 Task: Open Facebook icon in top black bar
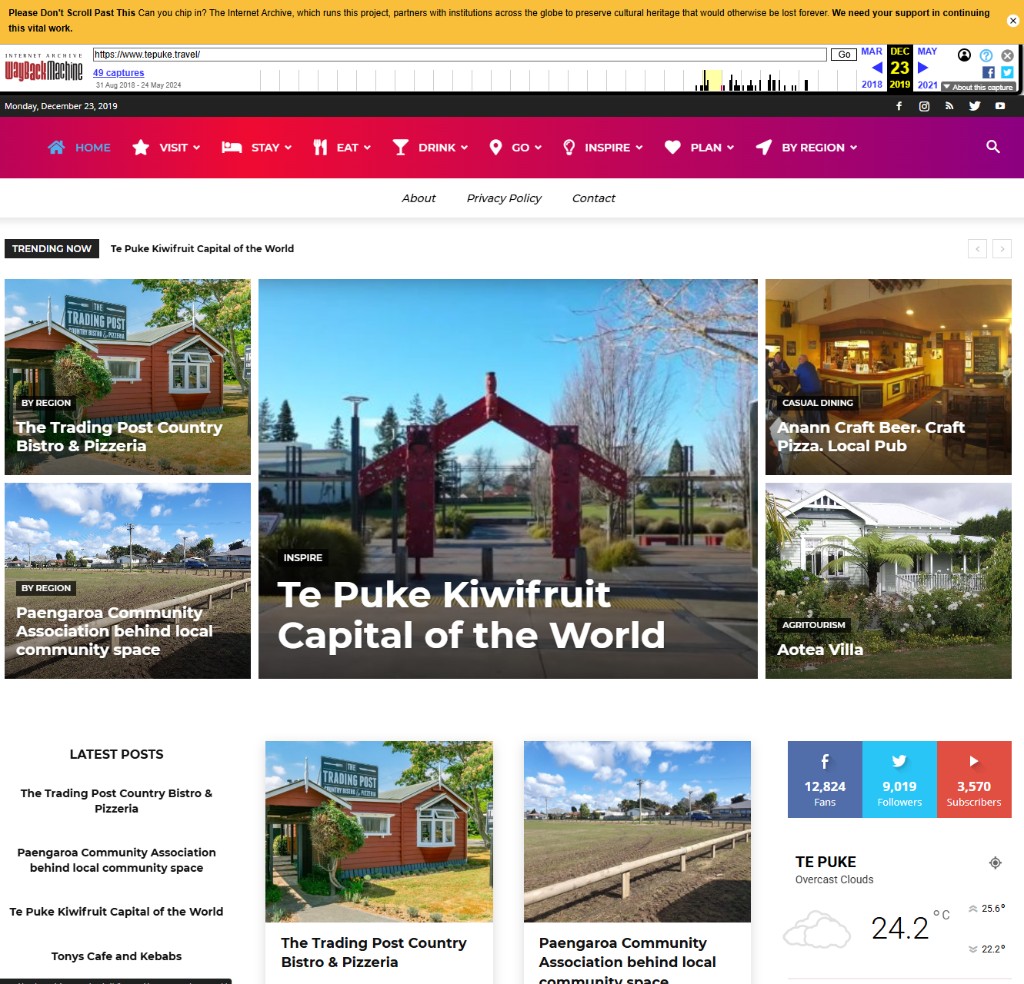pyautogui.click(x=899, y=106)
